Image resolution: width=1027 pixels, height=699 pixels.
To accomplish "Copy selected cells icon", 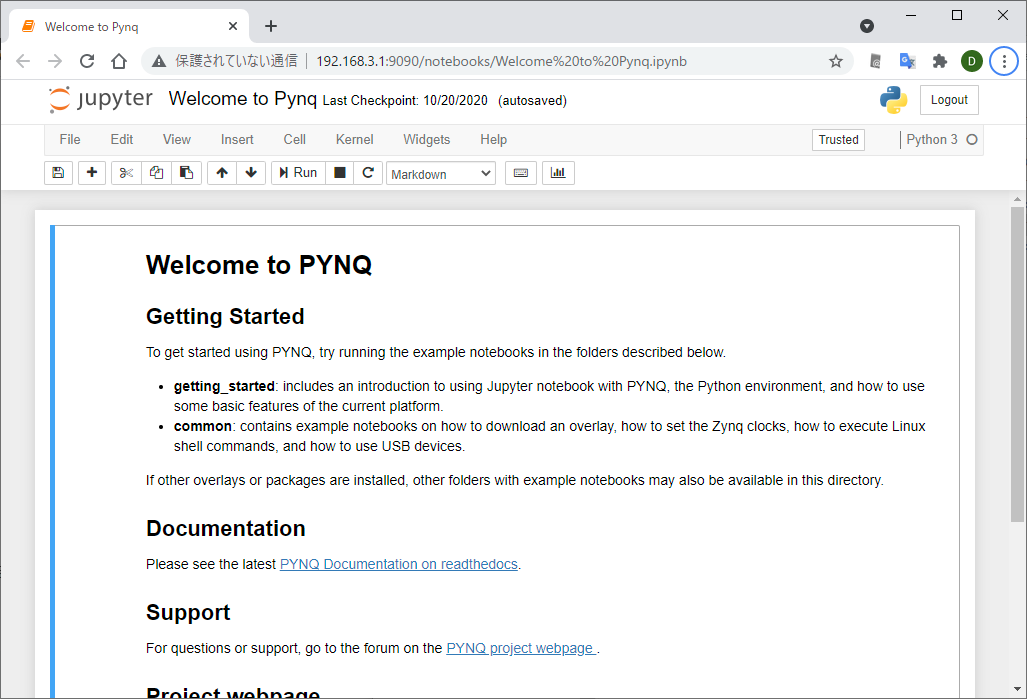I will [x=157, y=173].
